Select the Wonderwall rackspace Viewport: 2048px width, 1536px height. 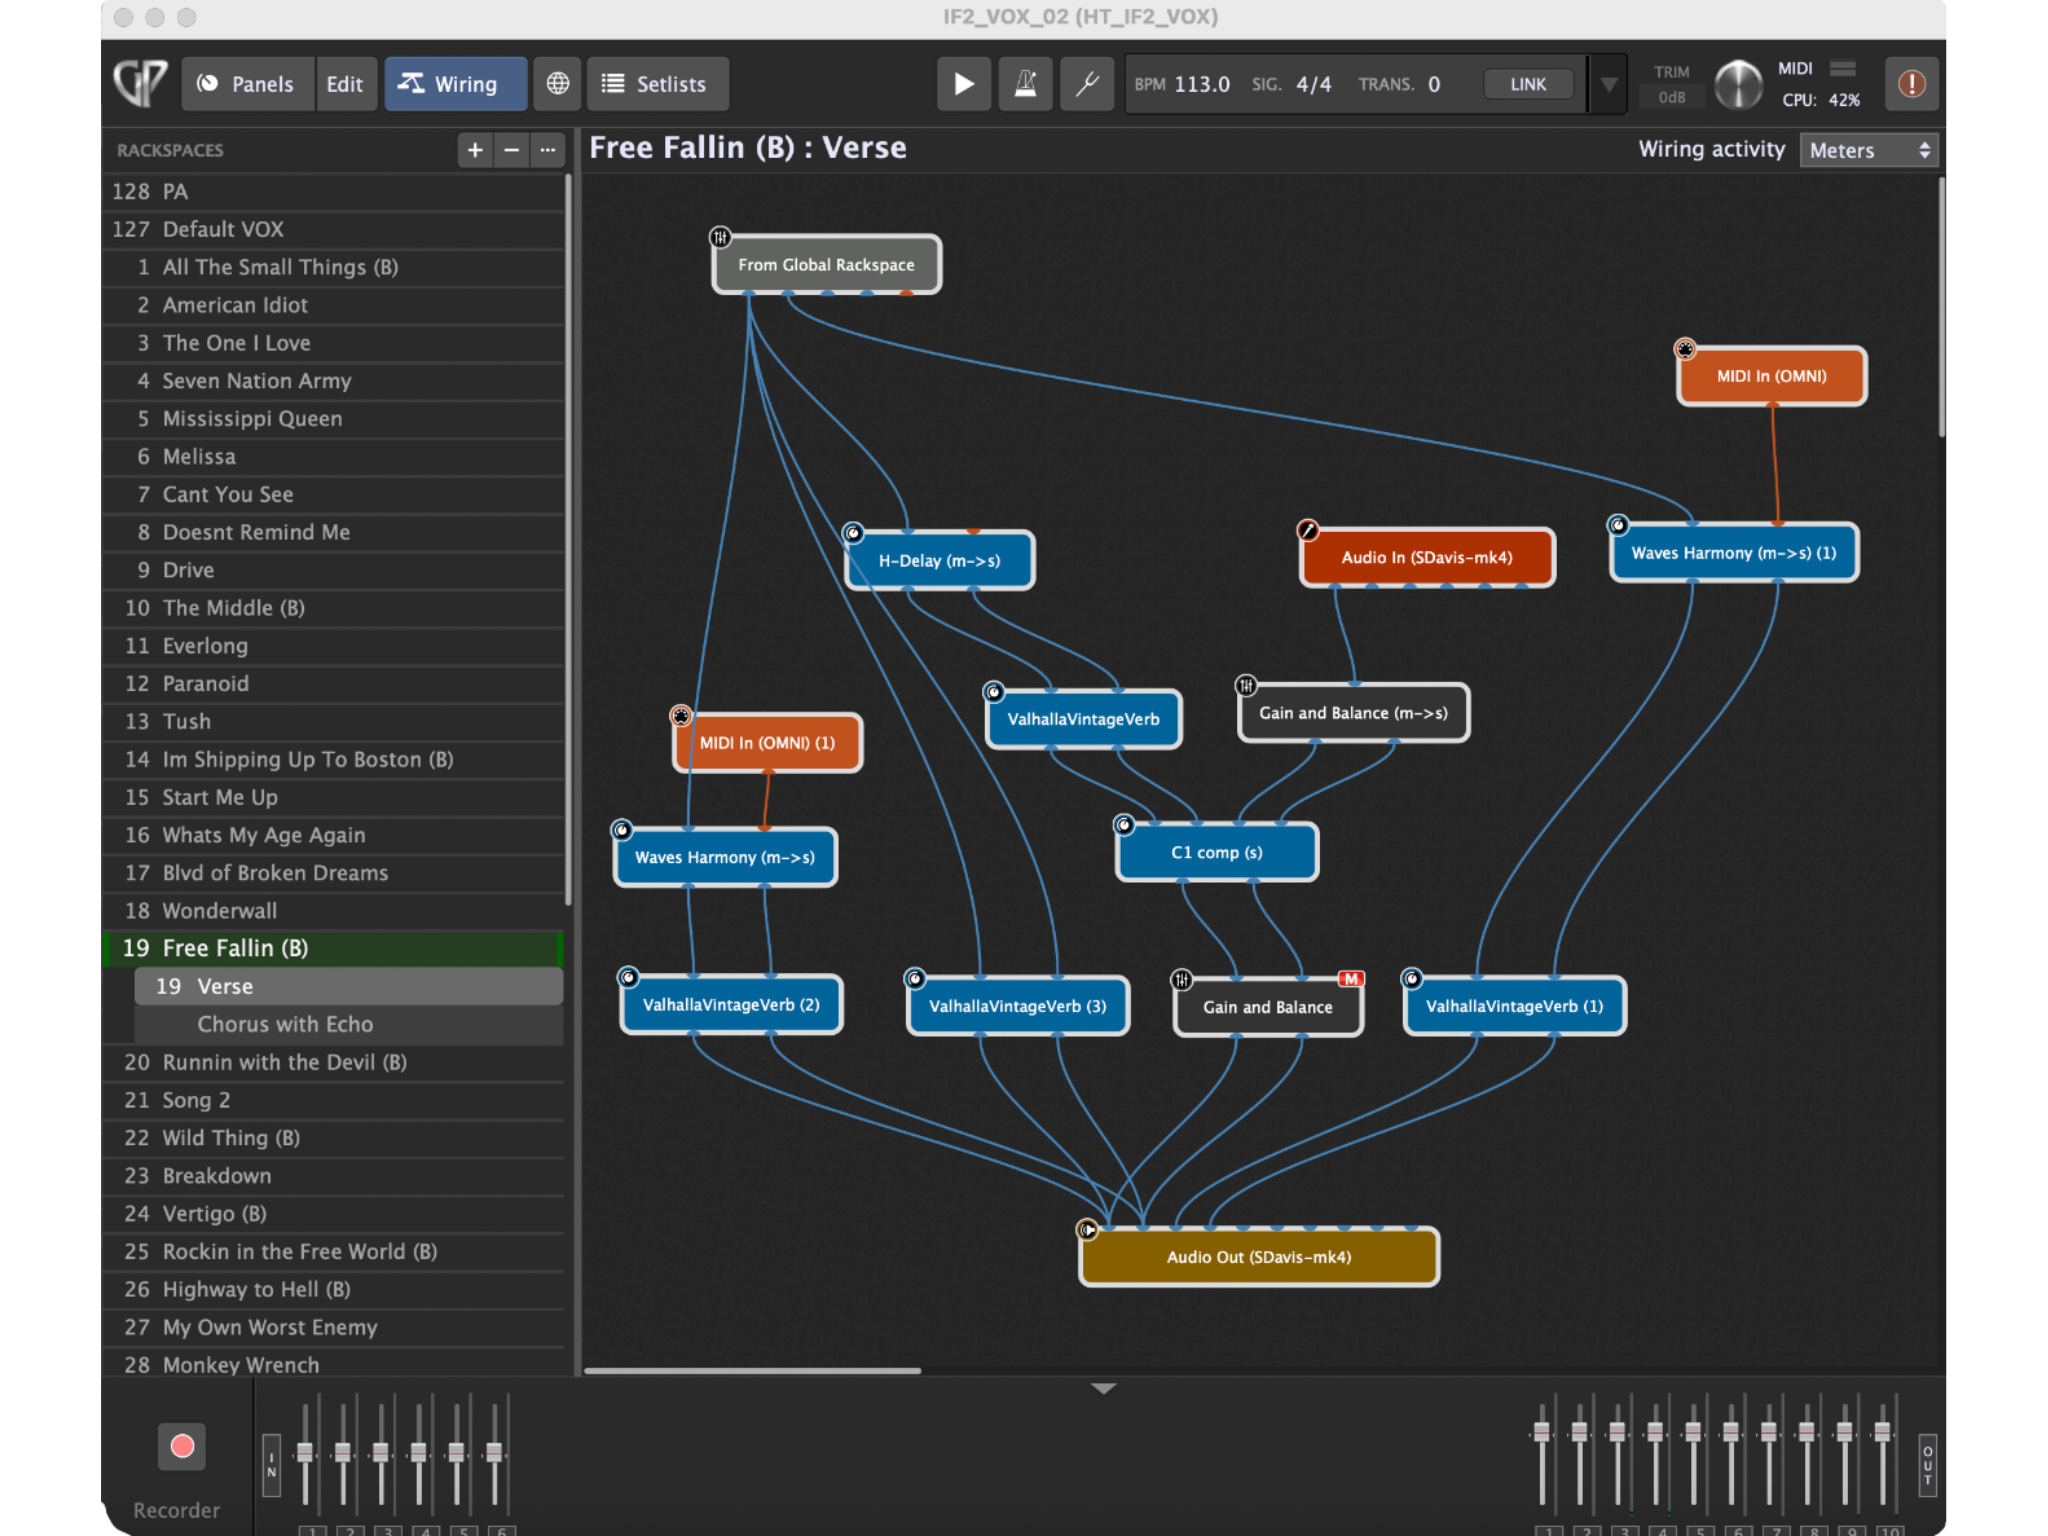pyautogui.click(x=333, y=911)
